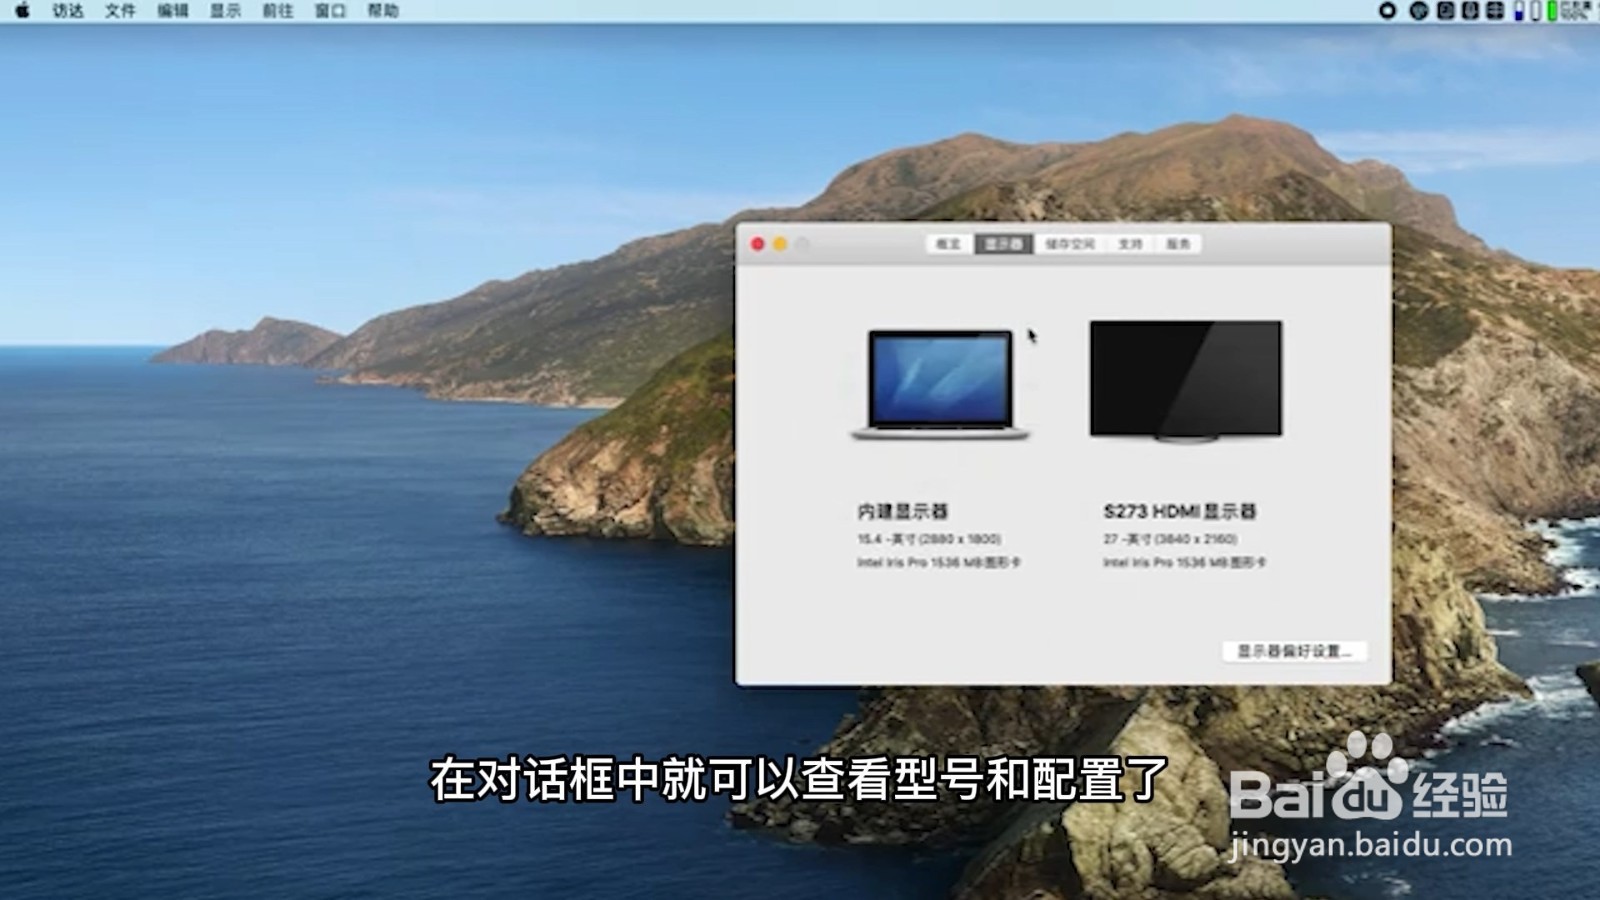Screen dimensions: 1600x900
Task: Switch to the 储存空间 tab
Action: [x=1070, y=243]
